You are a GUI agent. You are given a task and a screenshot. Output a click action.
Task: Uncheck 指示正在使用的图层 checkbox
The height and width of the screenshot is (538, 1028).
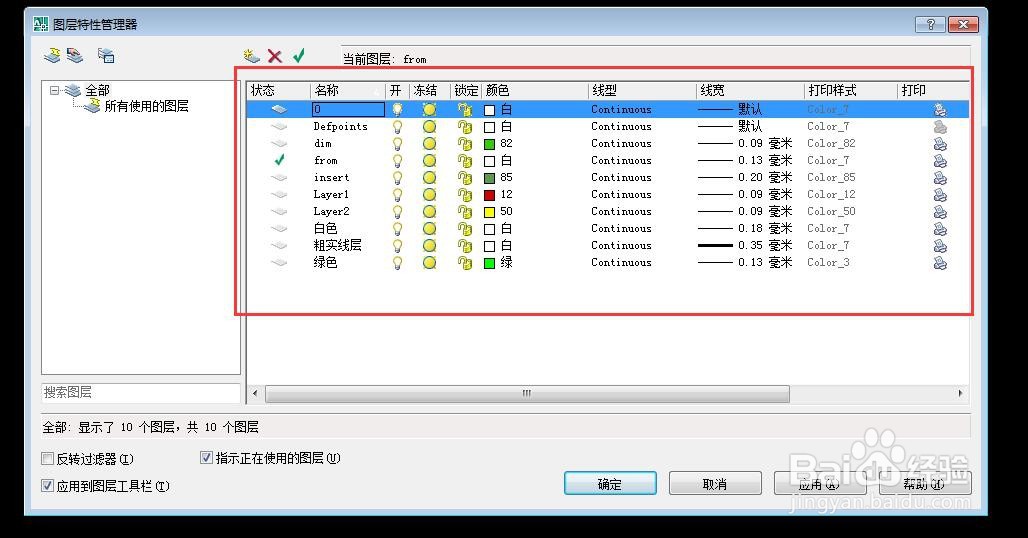pyautogui.click(x=206, y=457)
